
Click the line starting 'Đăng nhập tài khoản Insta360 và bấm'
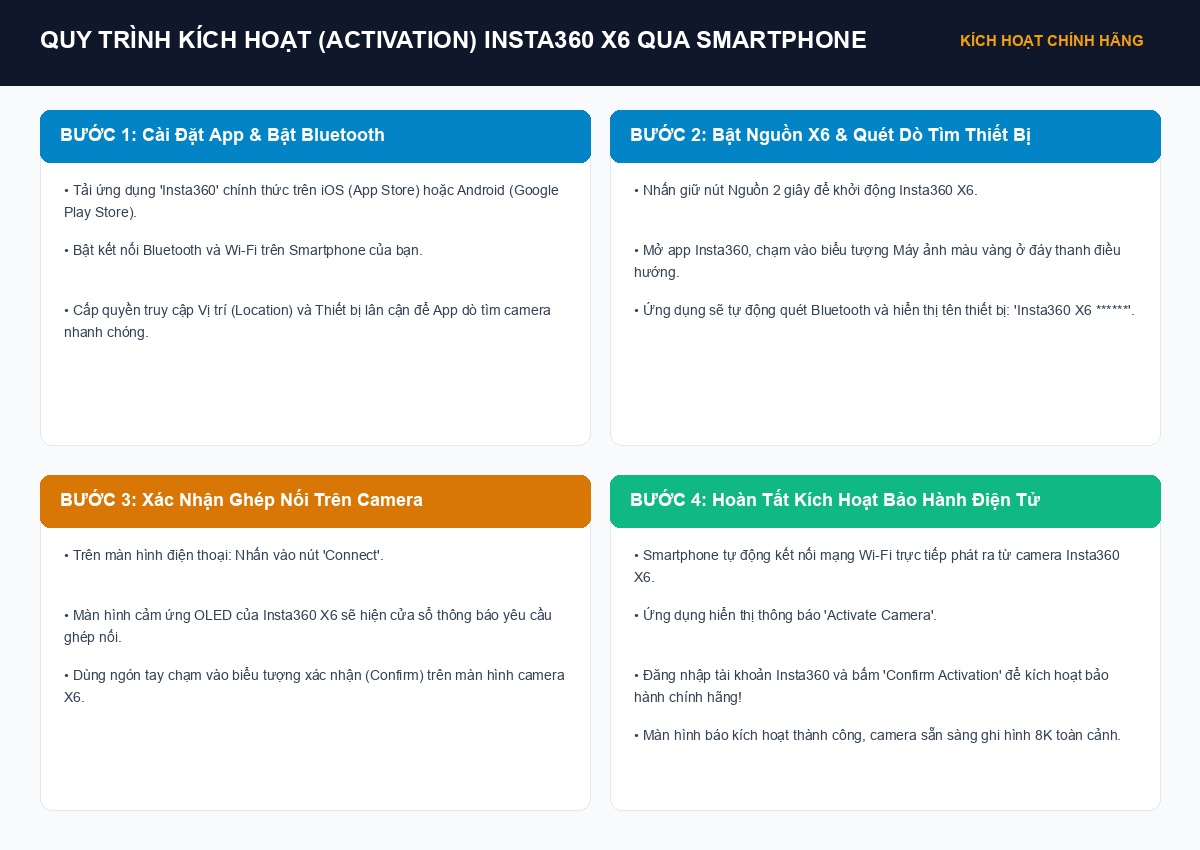coord(871,686)
